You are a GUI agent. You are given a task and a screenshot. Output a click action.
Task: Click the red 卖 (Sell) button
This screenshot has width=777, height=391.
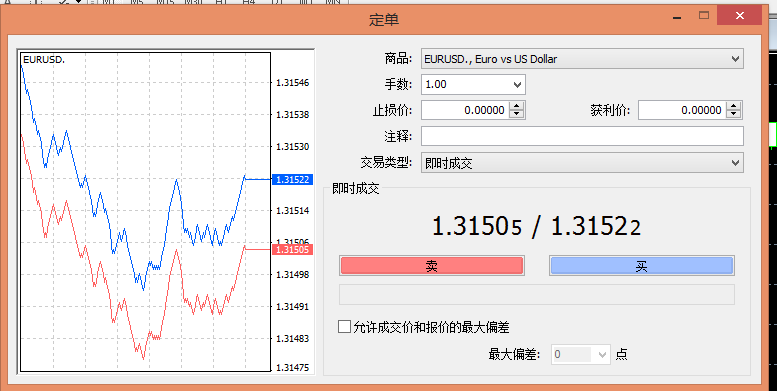click(431, 266)
